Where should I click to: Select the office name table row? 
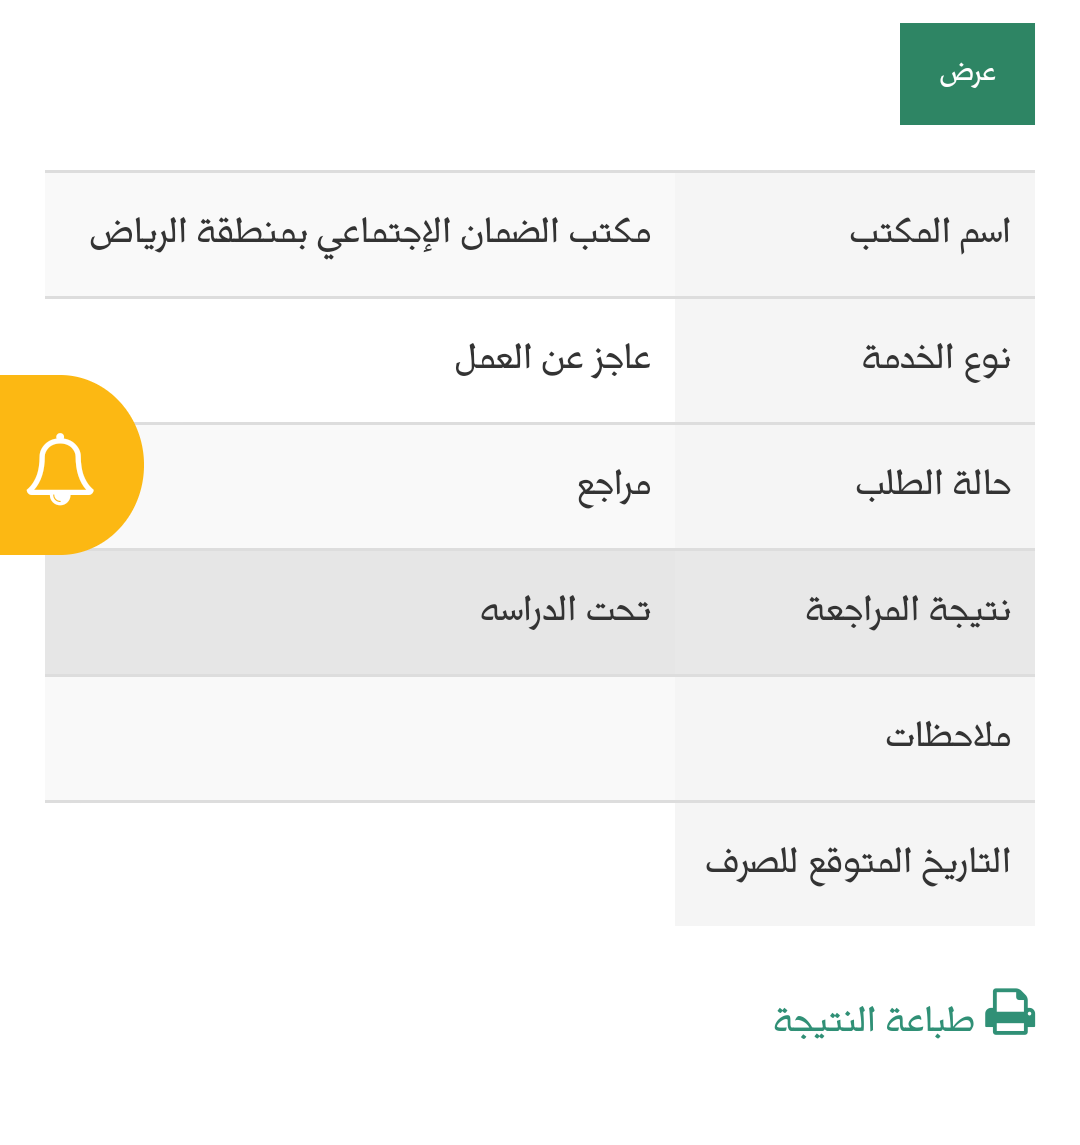tap(540, 234)
